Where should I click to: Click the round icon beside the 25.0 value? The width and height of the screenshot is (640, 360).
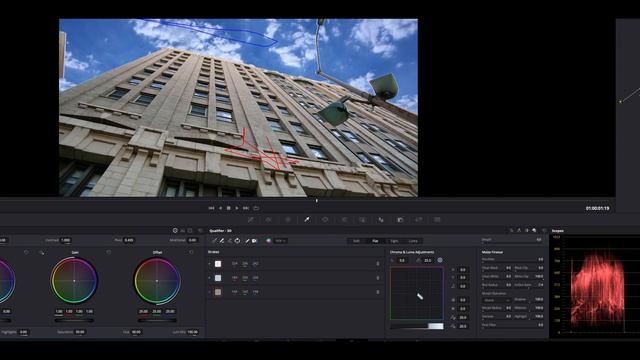tap(440, 260)
